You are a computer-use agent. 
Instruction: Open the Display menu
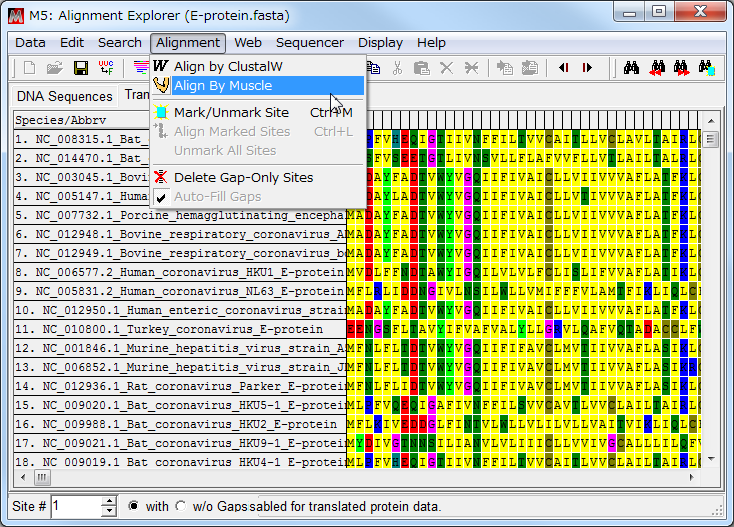[x=380, y=43]
